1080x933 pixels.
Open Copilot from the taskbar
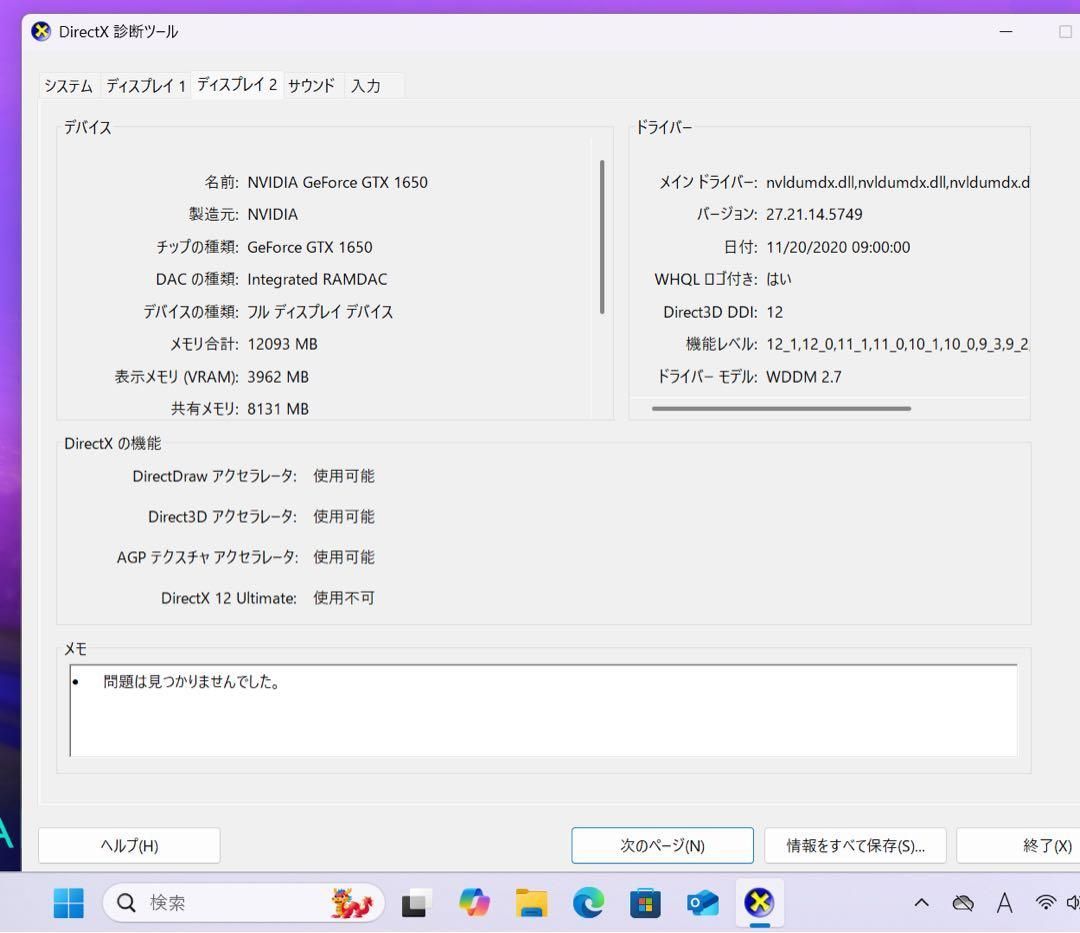click(x=474, y=902)
